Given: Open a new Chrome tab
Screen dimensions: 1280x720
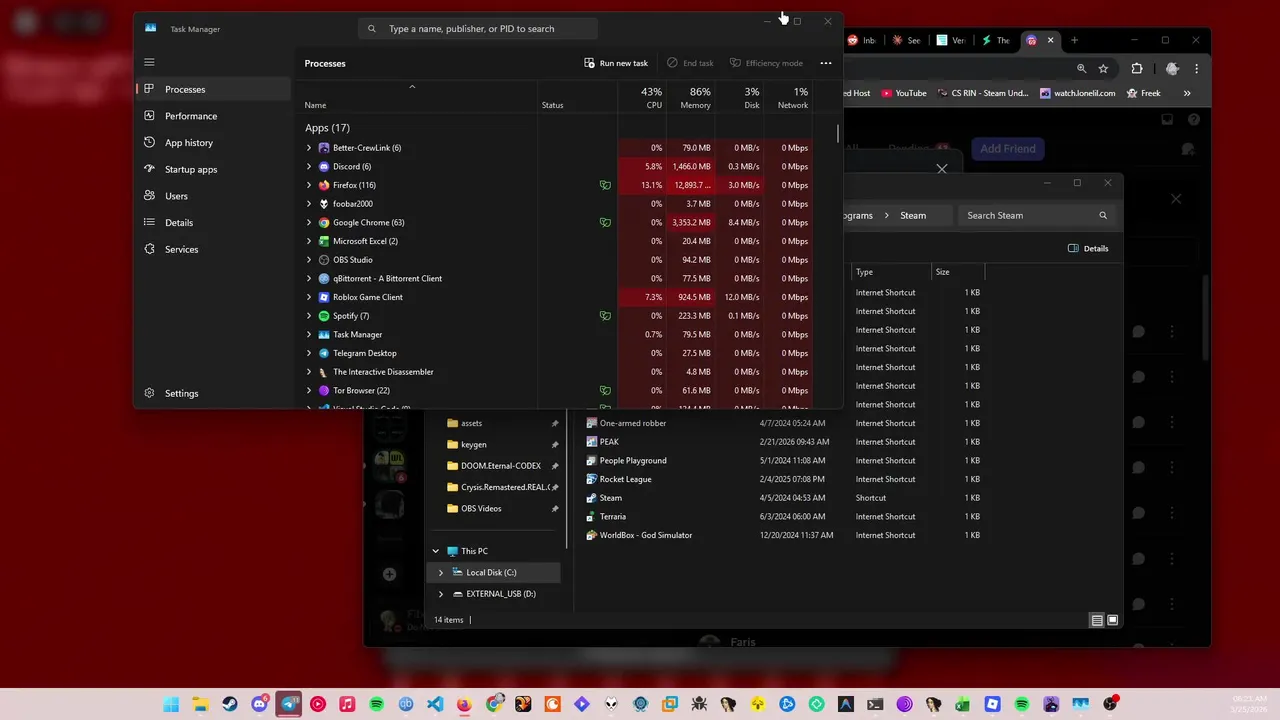Looking at the screenshot, I should (1074, 40).
